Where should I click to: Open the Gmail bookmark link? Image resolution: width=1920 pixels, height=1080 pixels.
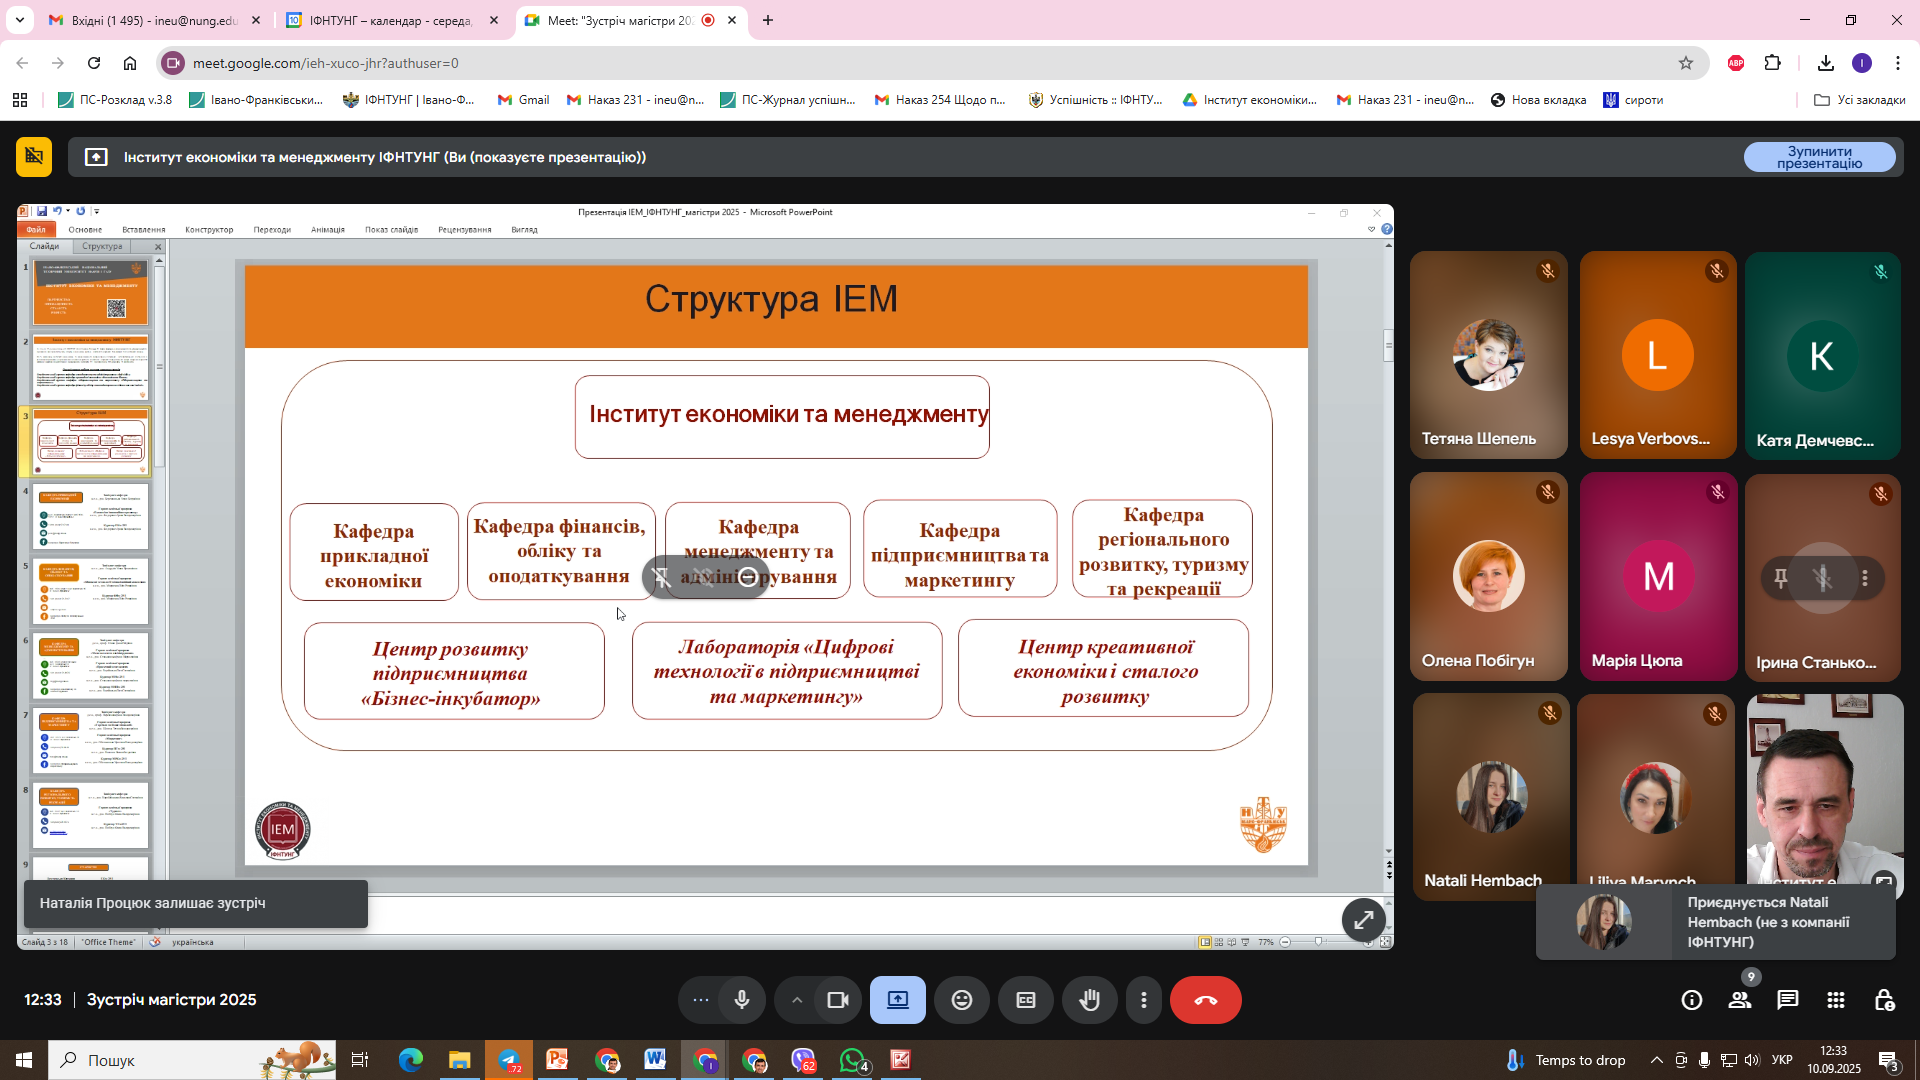[524, 100]
